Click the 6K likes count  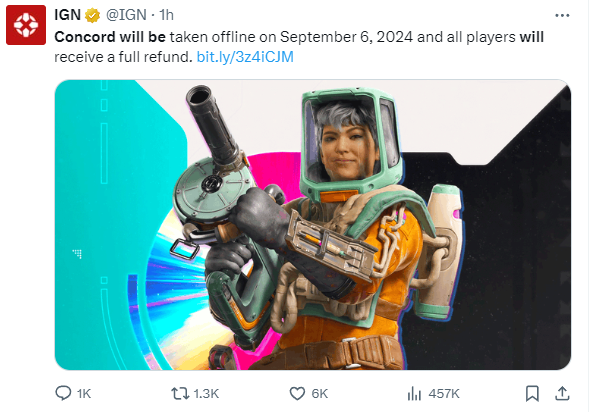point(320,394)
